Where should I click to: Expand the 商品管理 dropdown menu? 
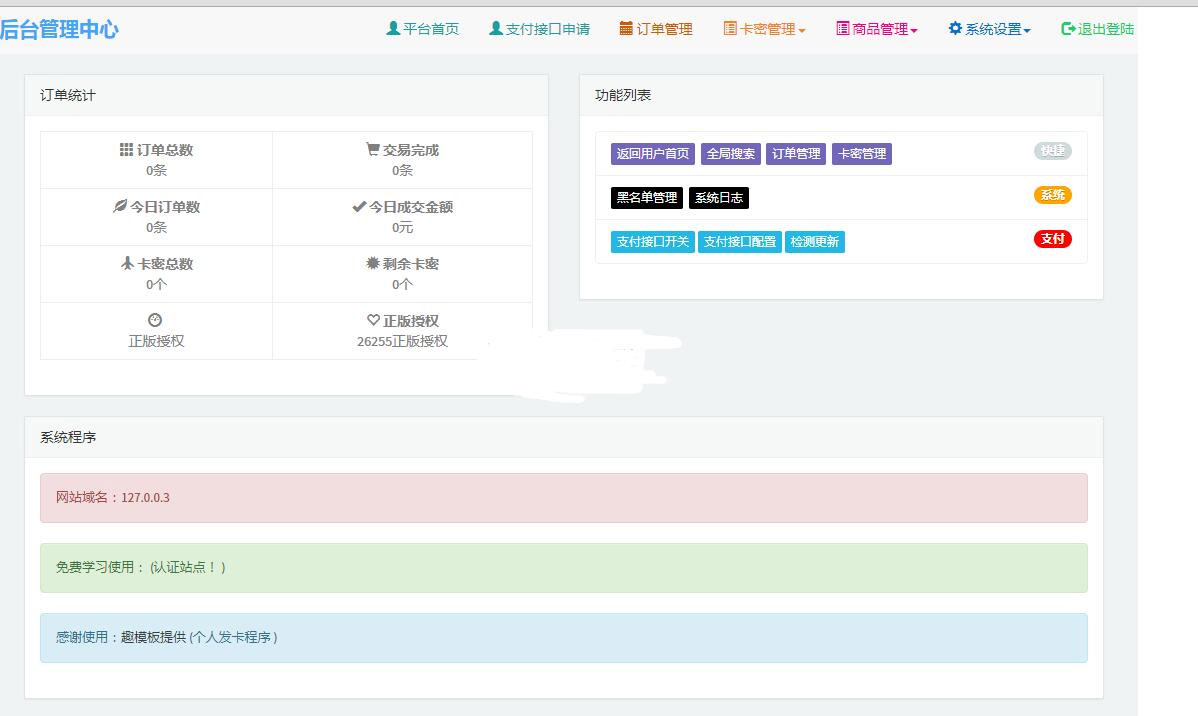click(877, 29)
